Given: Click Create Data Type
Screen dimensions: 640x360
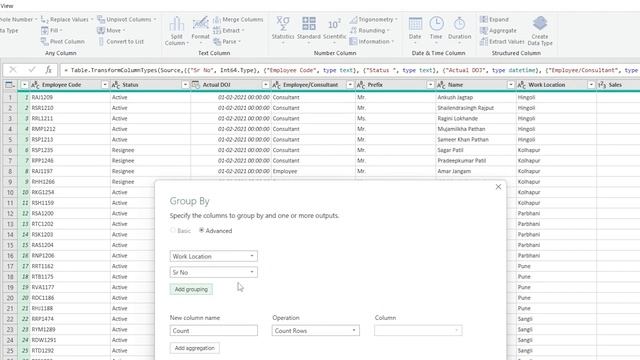Looking at the screenshot, I should tap(540, 31).
